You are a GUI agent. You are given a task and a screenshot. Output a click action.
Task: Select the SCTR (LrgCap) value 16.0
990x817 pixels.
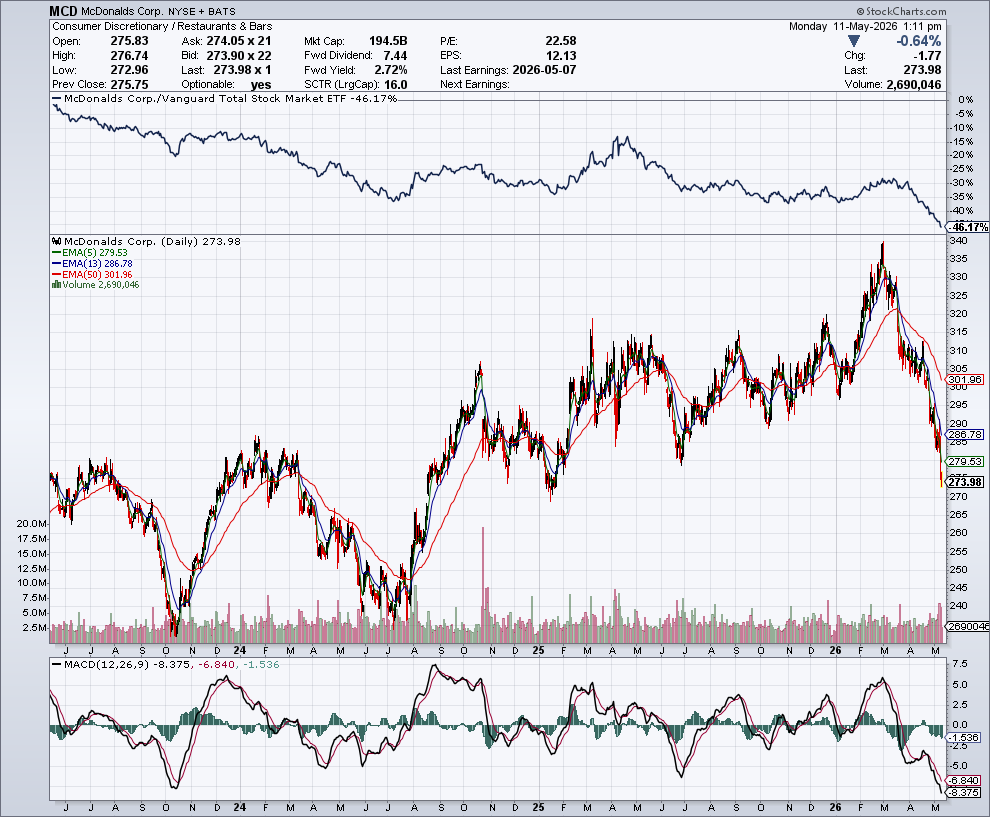pyautogui.click(x=395, y=85)
